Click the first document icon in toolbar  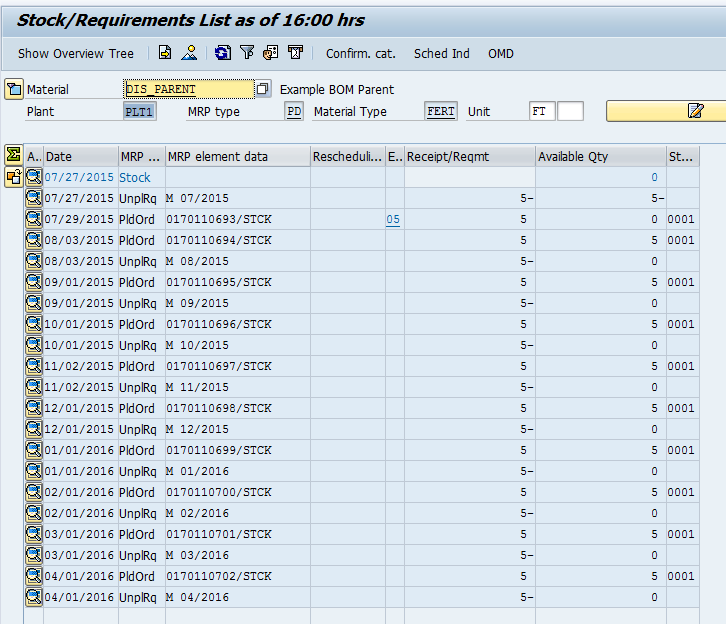(165, 53)
